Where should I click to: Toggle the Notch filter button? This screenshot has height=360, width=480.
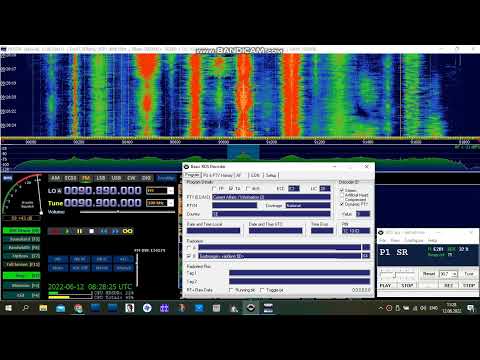pyautogui.click(x=102, y=268)
